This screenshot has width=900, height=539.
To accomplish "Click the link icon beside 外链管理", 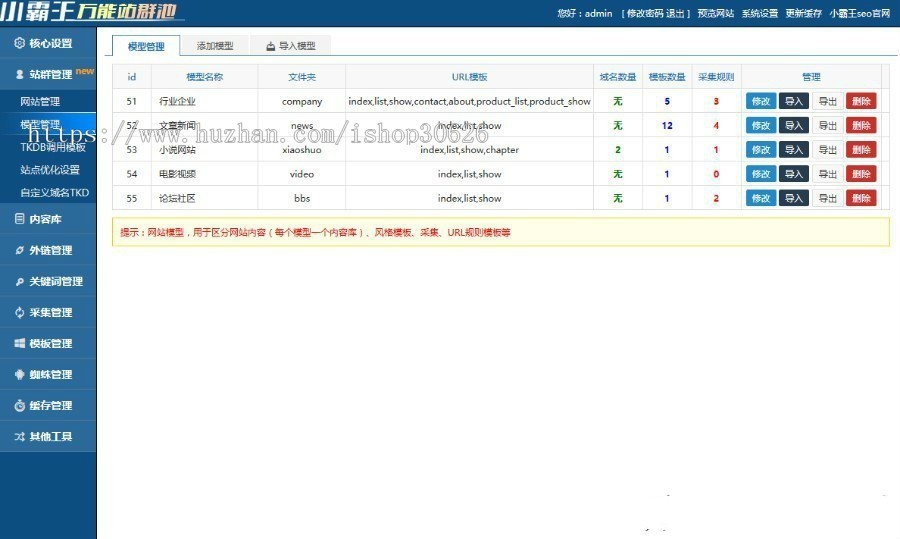I will (x=20, y=250).
